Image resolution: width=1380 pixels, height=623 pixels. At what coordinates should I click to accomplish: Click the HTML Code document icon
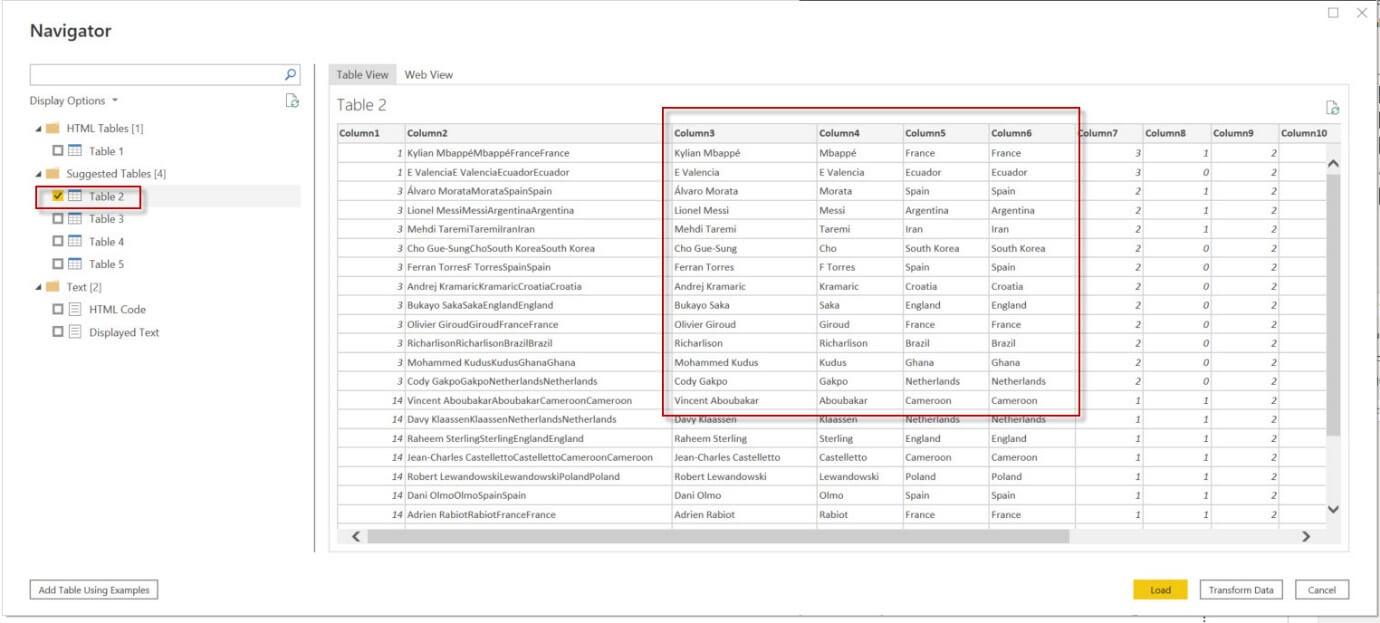point(75,309)
